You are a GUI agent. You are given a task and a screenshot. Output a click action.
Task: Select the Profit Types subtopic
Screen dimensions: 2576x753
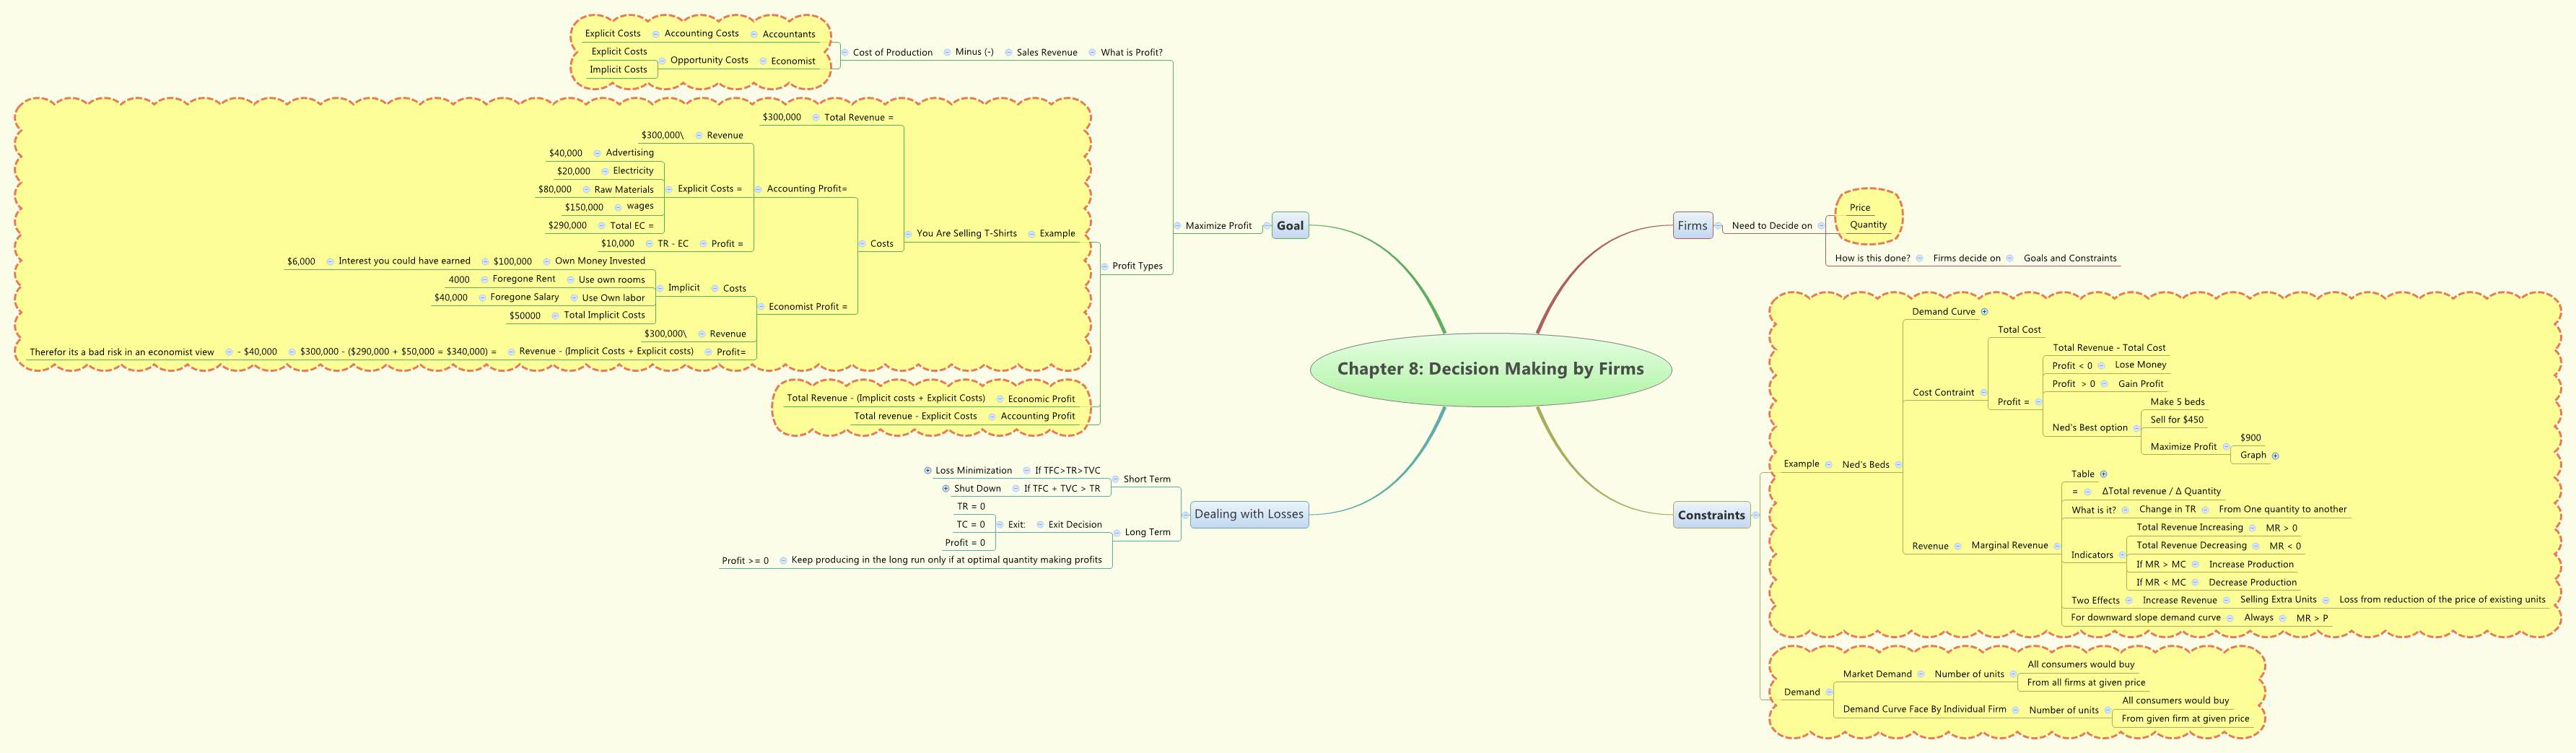pyautogui.click(x=1137, y=266)
